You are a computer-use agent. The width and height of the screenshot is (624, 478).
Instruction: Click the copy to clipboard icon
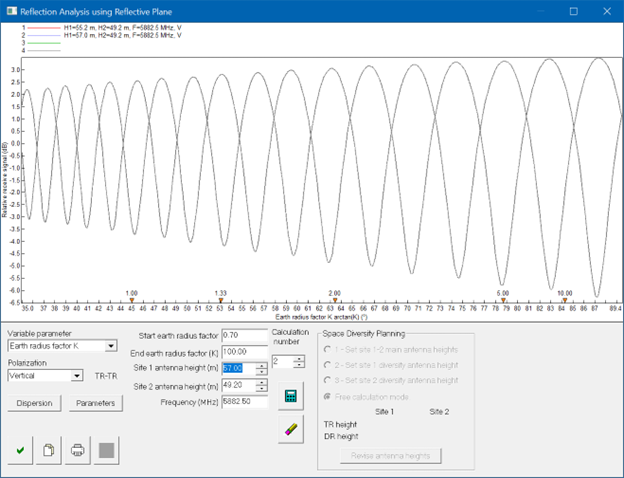pos(49,451)
